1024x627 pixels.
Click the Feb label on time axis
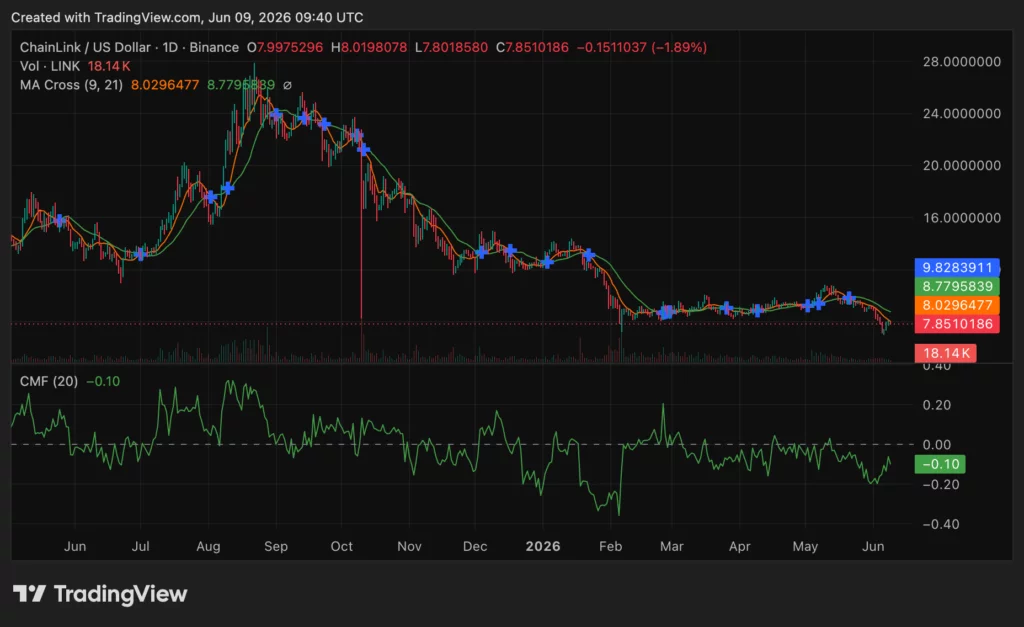611,547
